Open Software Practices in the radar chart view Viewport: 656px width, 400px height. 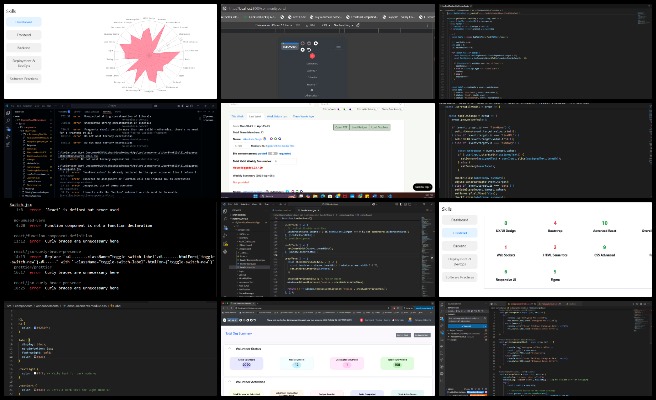click(24, 79)
